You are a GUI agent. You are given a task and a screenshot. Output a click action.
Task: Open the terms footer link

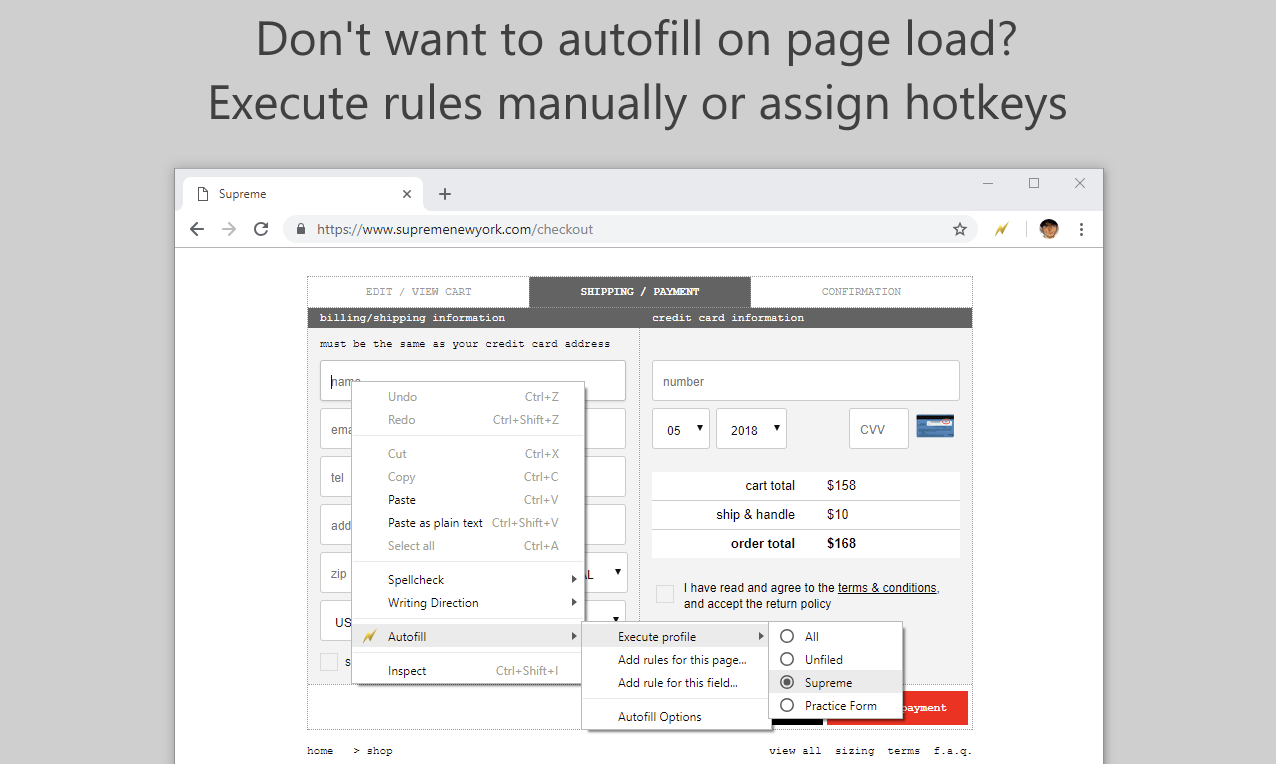tap(904, 751)
